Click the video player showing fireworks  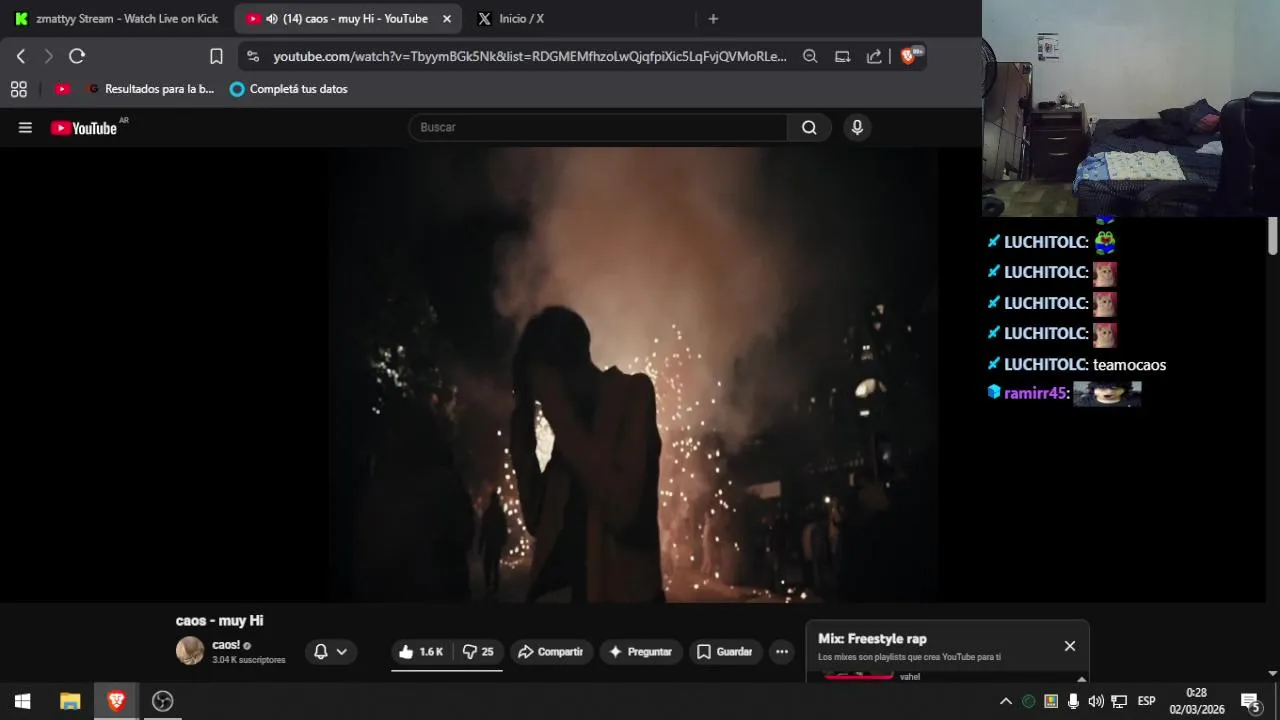click(633, 375)
